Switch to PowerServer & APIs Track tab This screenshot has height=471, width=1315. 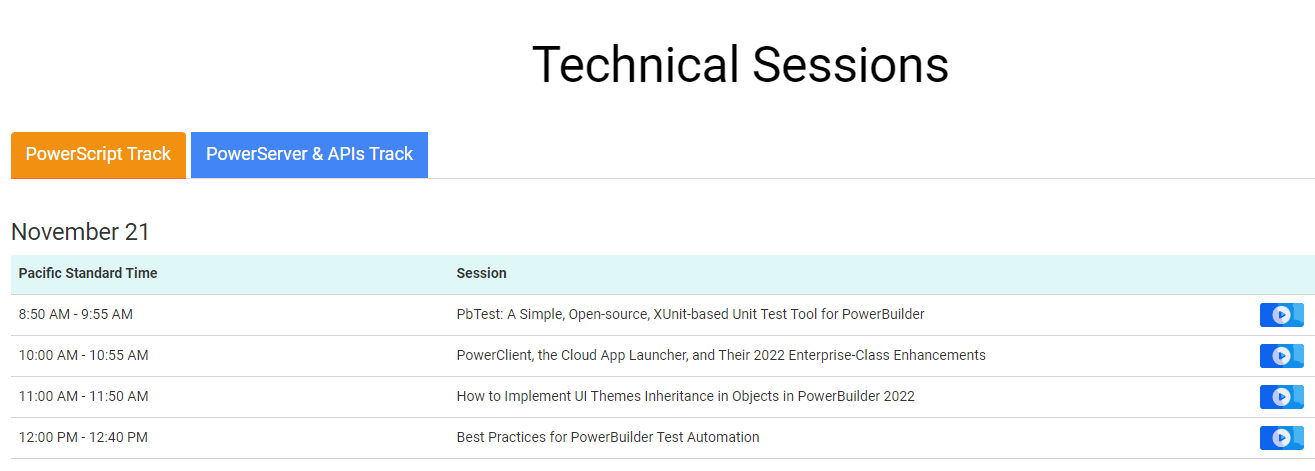click(309, 155)
